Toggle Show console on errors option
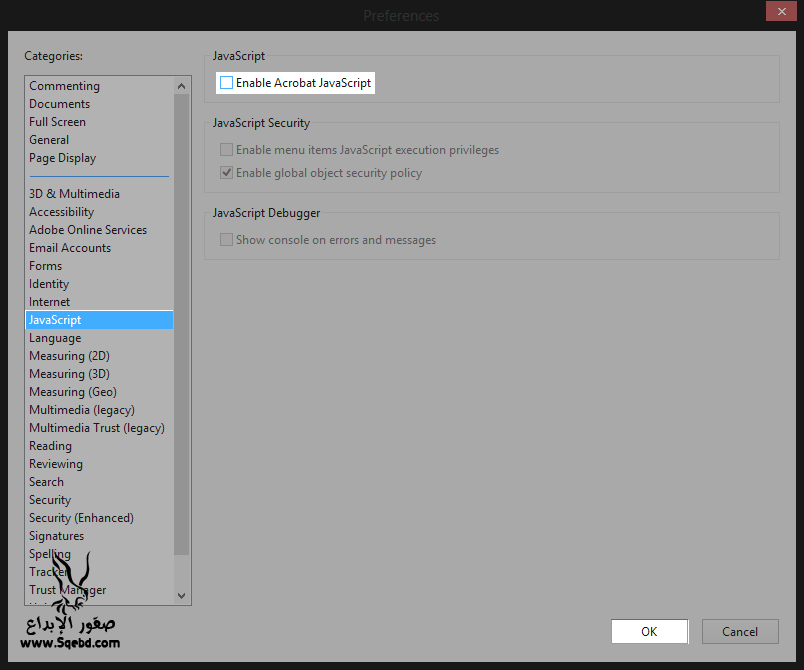Screen dimensions: 804x670 point(227,240)
